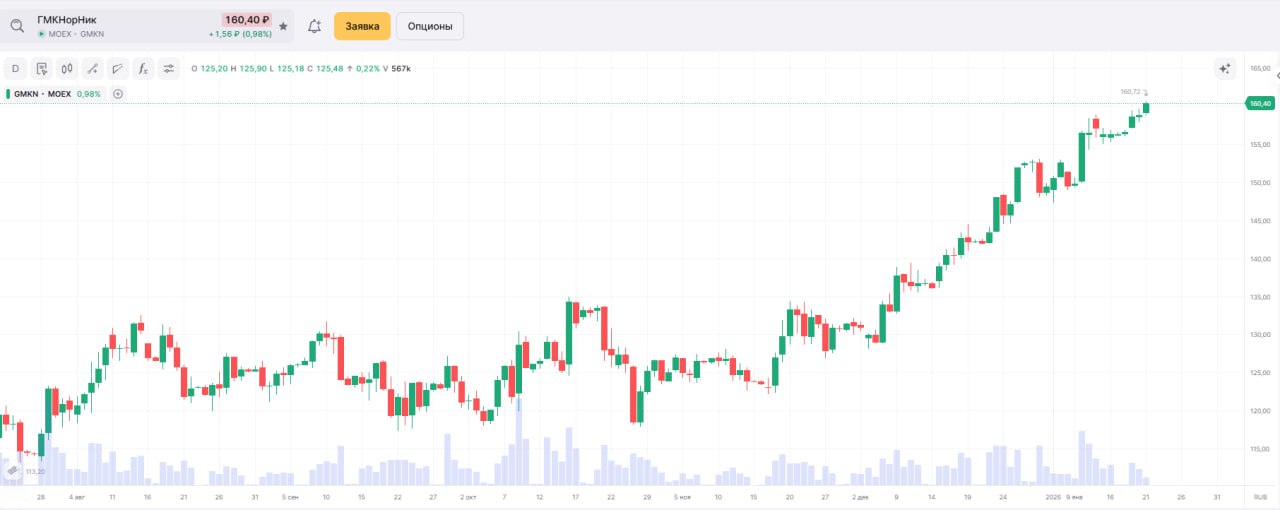Click the 160,40 current price label
Screen dimensions: 1280x510
tap(1259, 103)
